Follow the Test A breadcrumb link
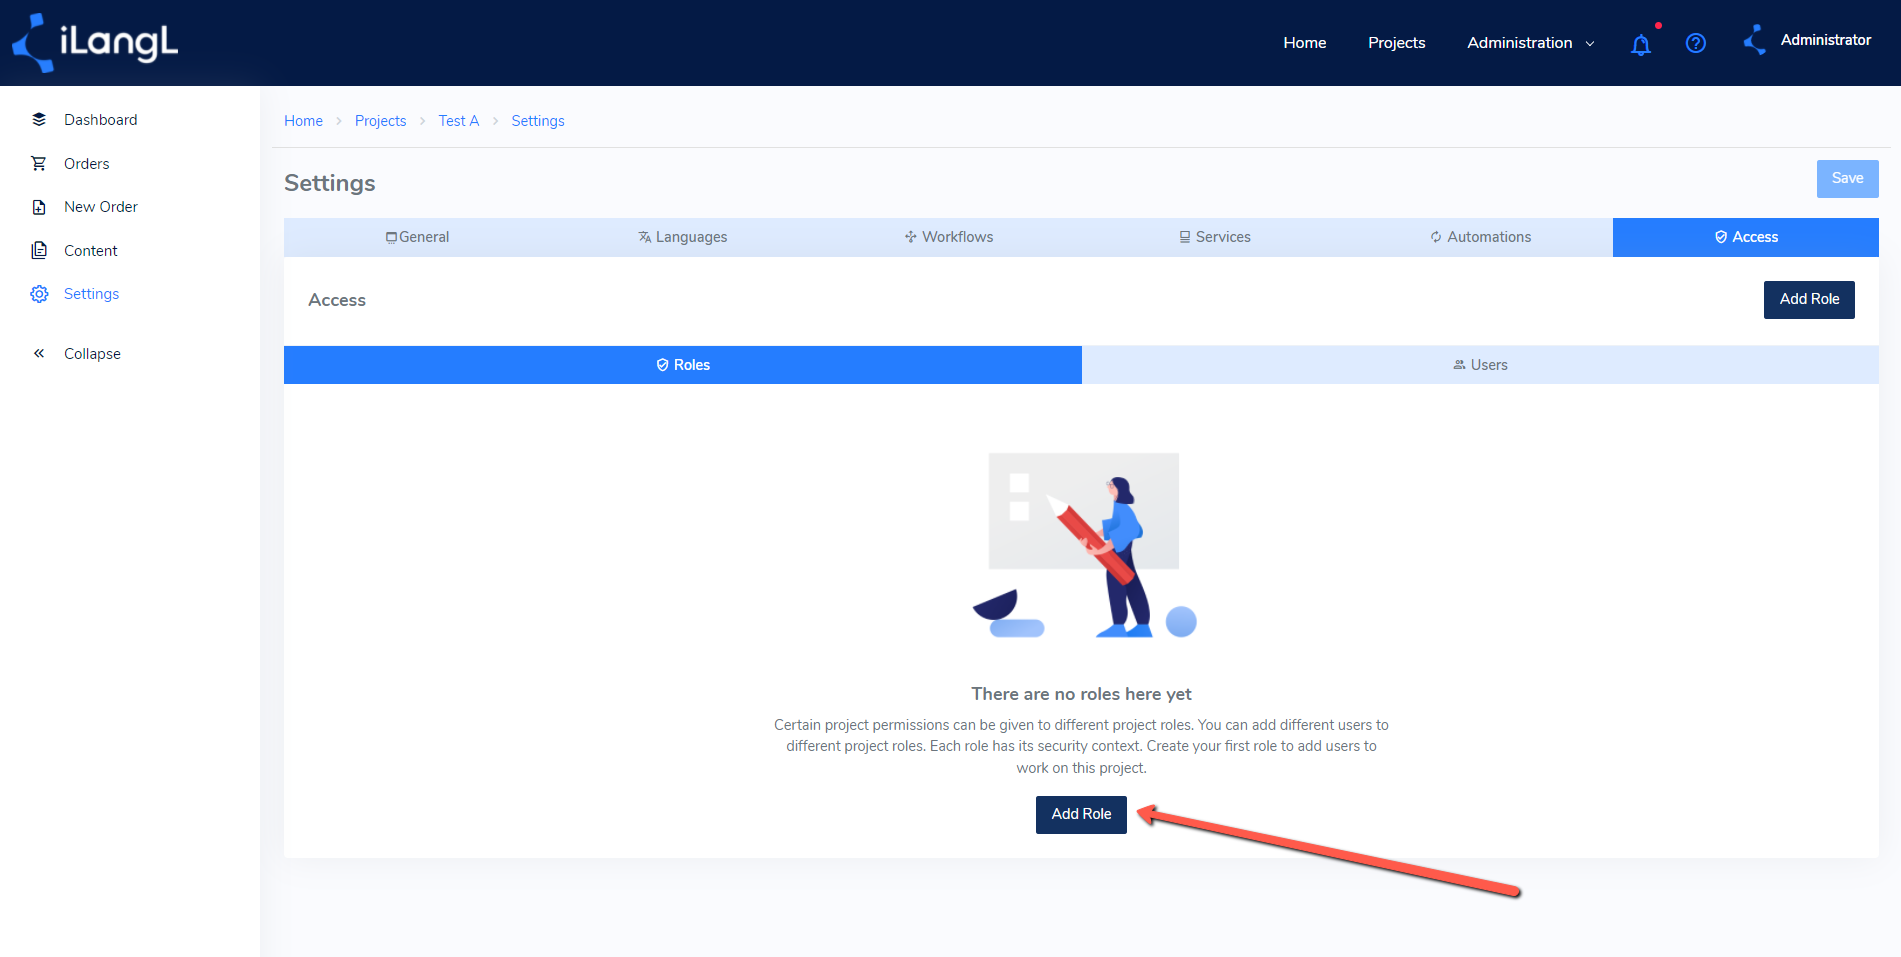The height and width of the screenshot is (957, 1901). [x=458, y=121]
